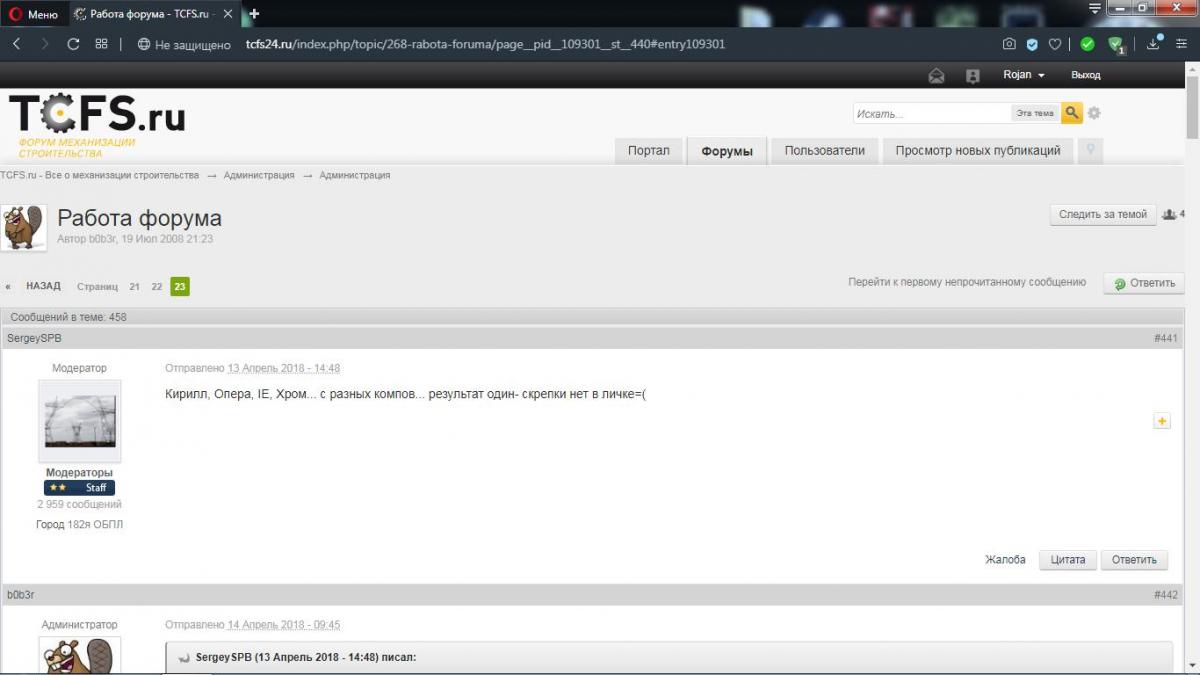
Task: Click the Staff rank badge
Action: click(79, 488)
